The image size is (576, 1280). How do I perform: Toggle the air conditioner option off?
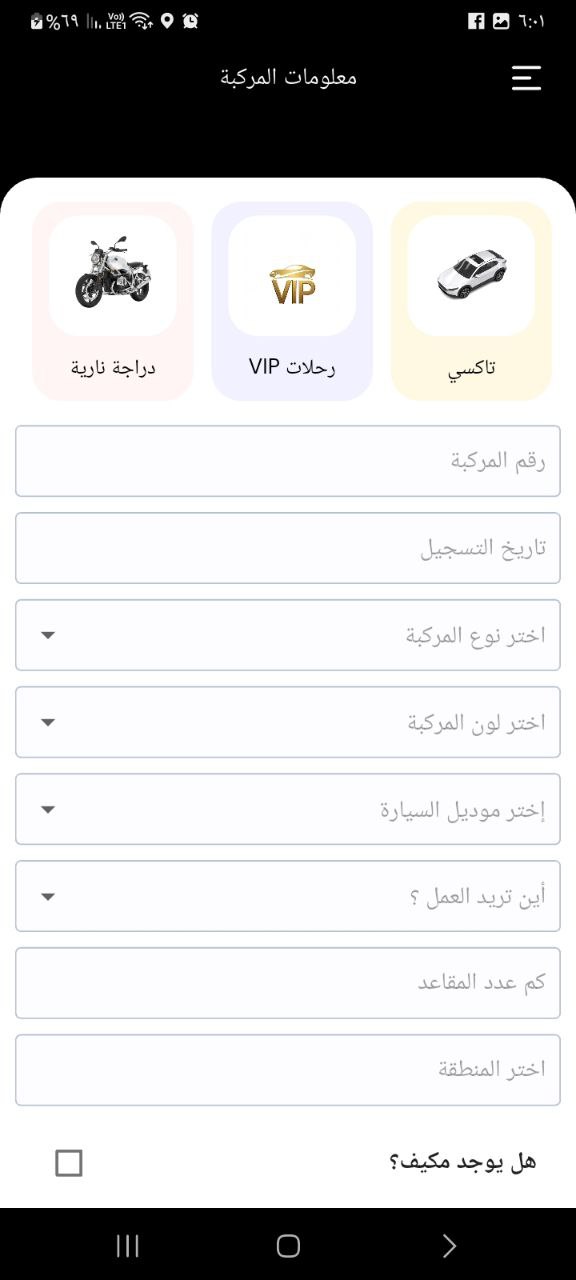point(68,1163)
